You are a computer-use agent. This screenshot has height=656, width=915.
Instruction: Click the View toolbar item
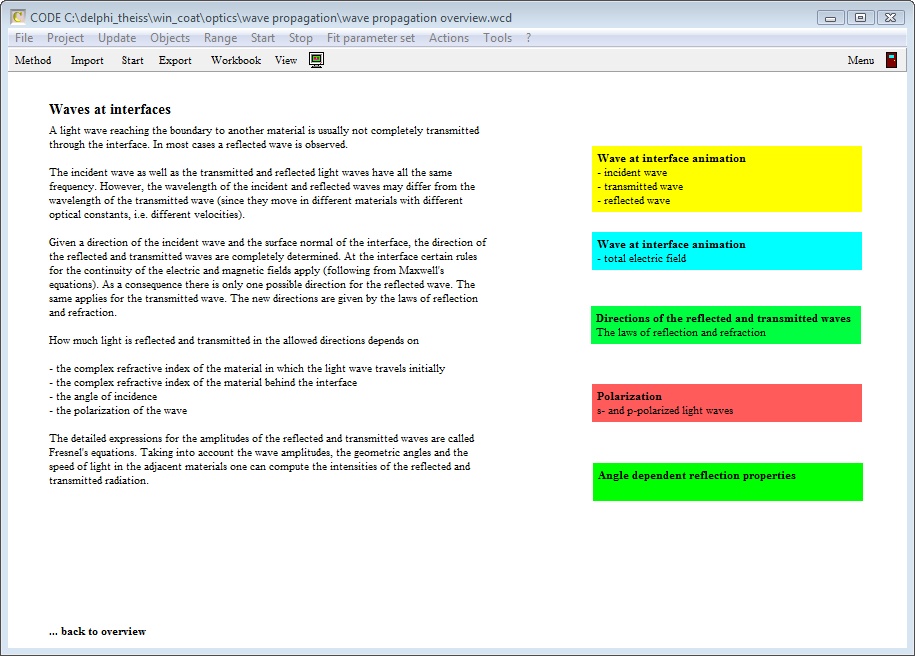click(x=286, y=60)
